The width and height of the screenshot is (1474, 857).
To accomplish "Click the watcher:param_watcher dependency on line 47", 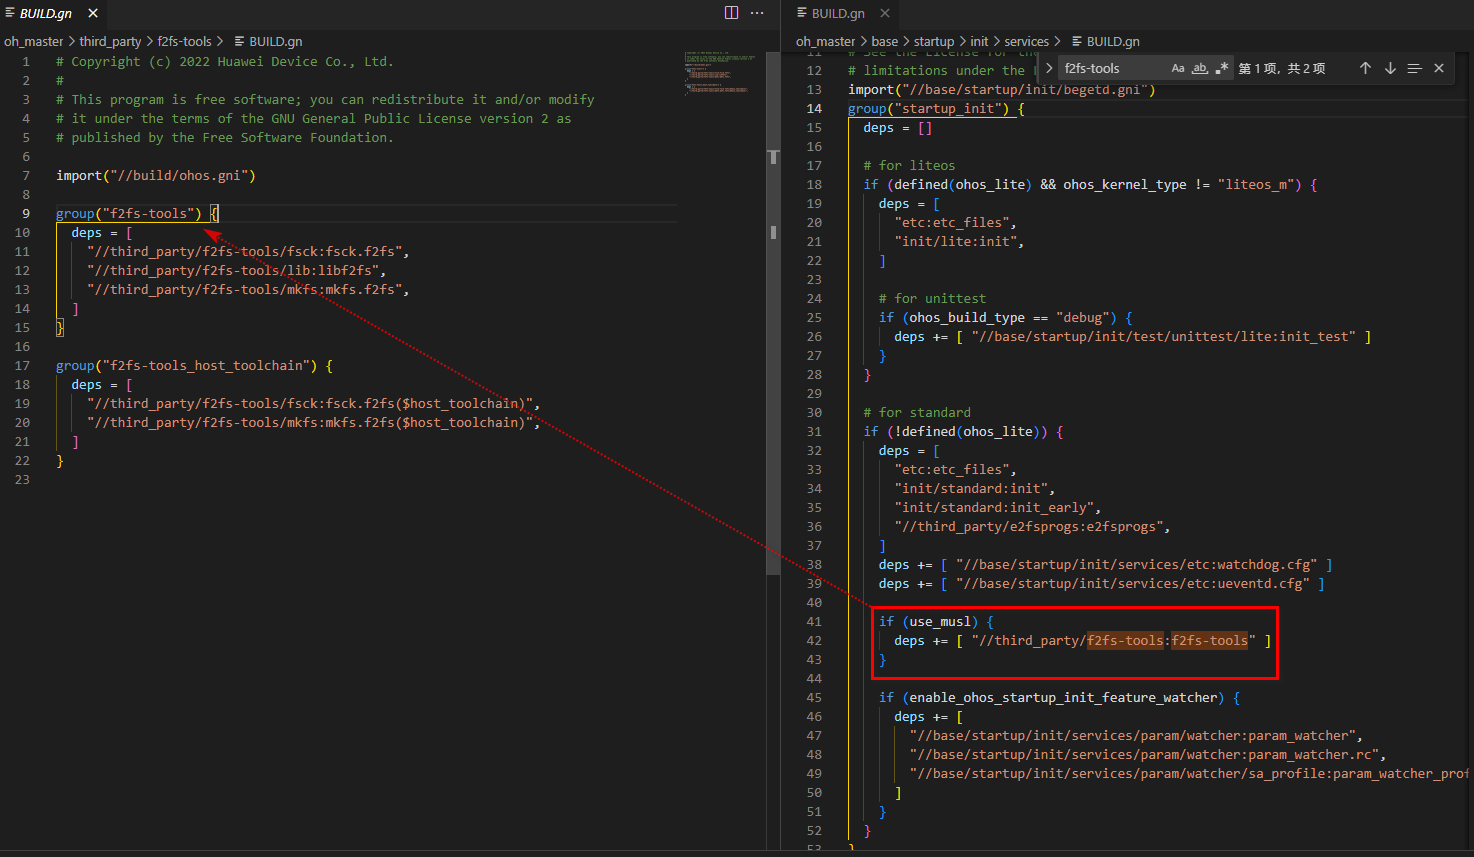I will pyautogui.click(x=1136, y=735).
